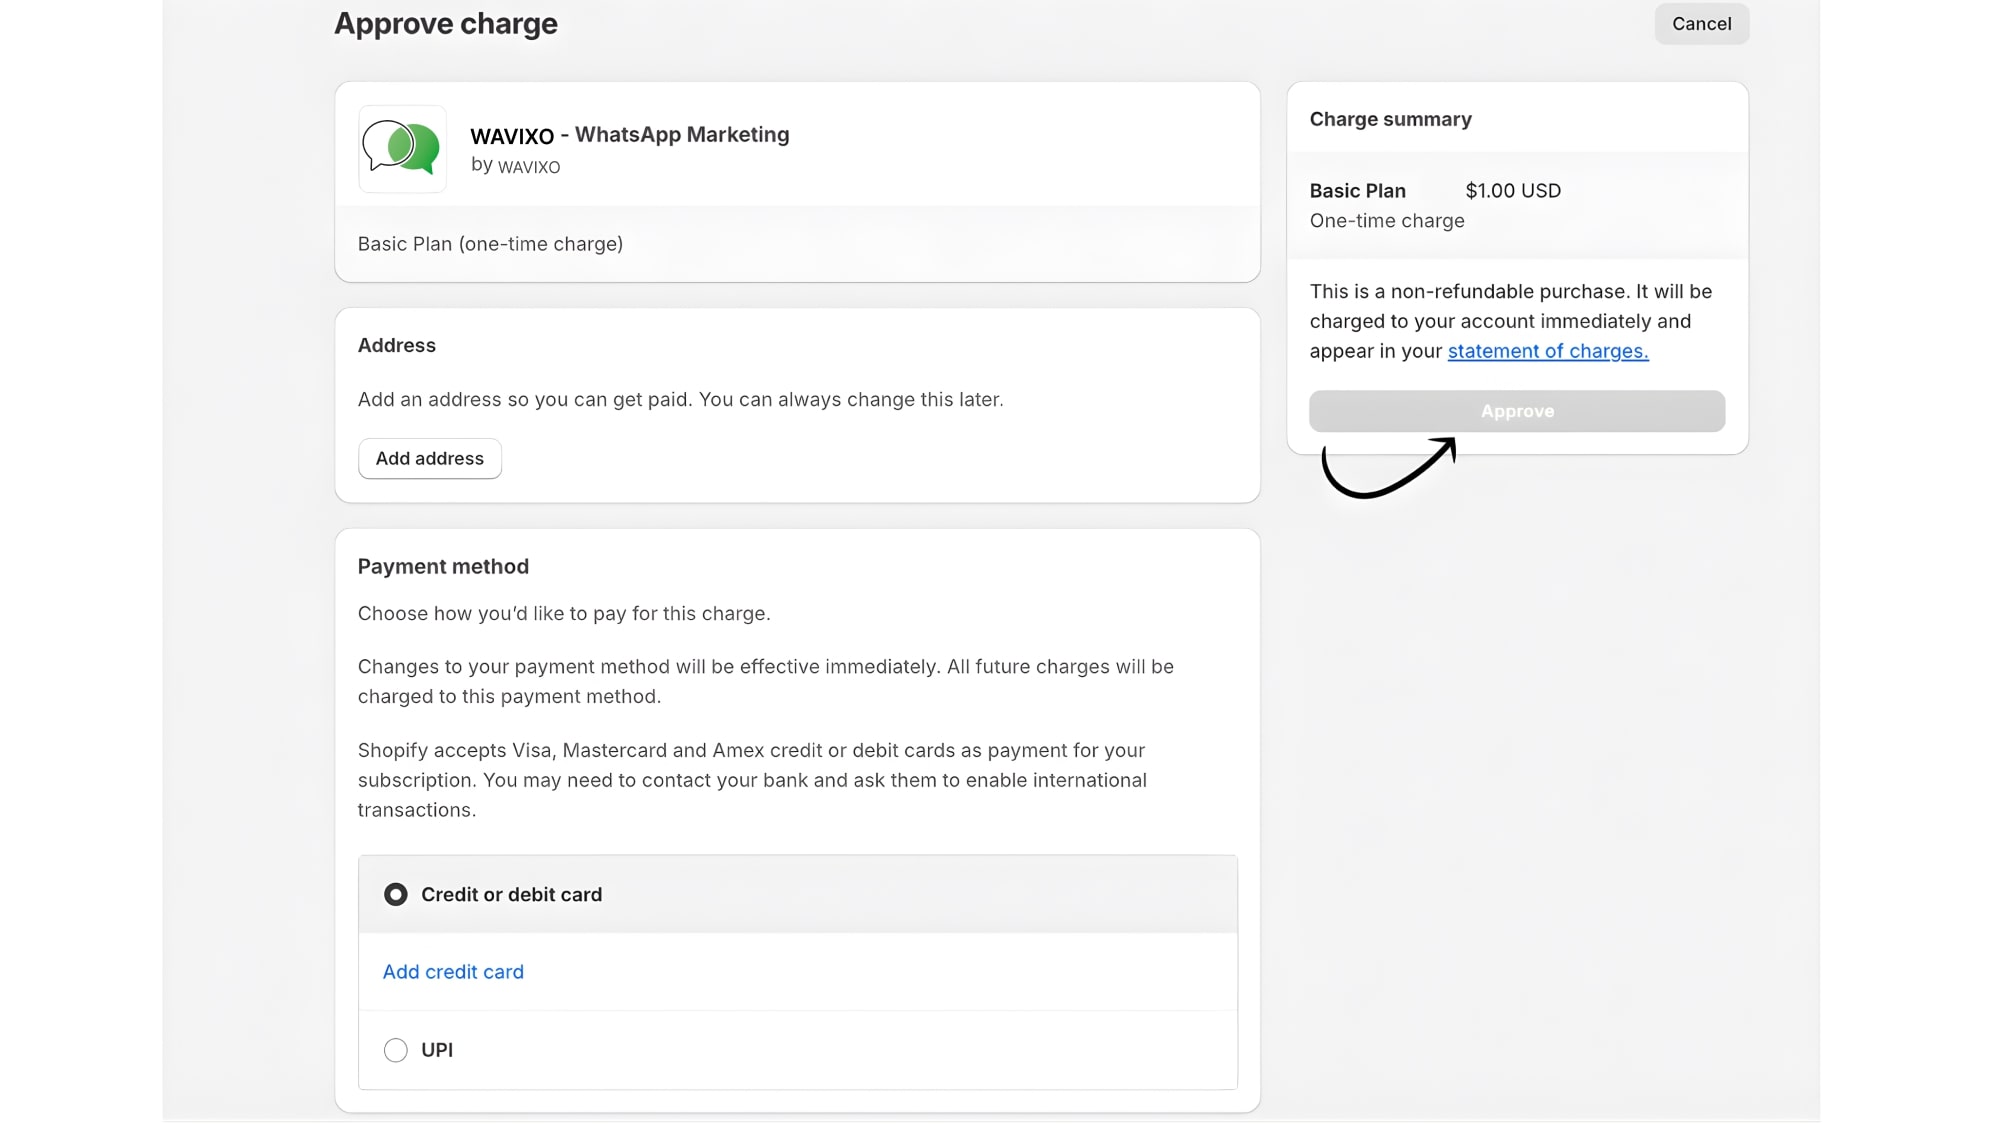Click the Charge summary heading

[x=1390, y=119]
